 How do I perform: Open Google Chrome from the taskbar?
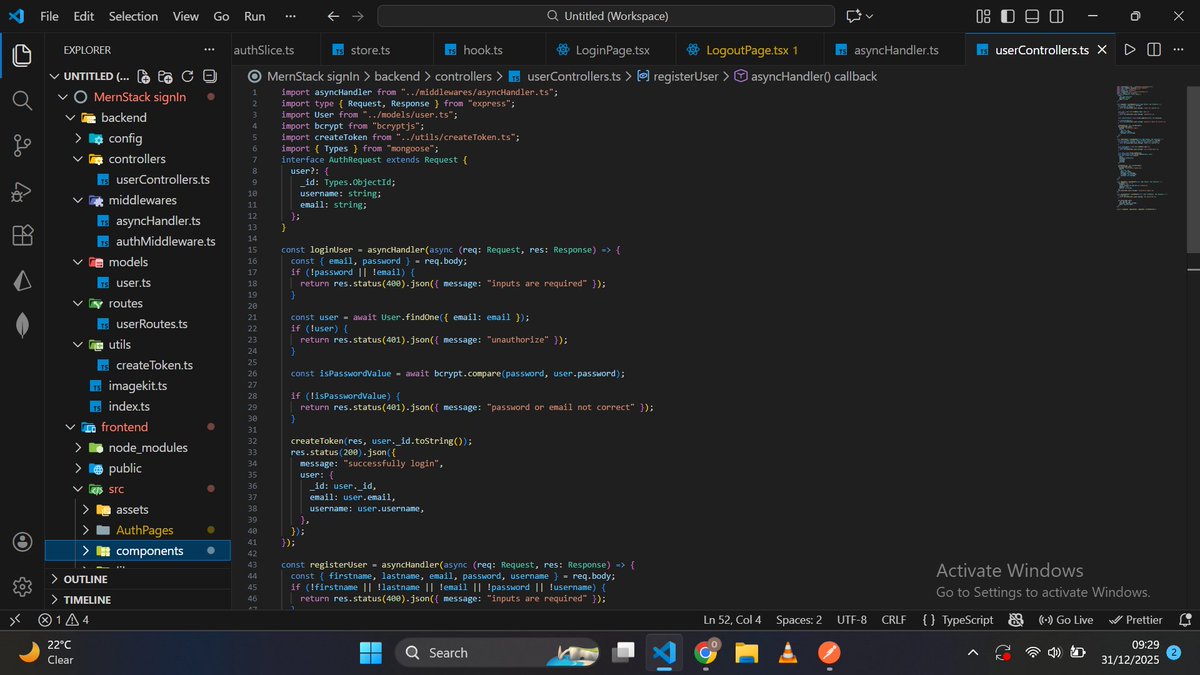[705, 653]
